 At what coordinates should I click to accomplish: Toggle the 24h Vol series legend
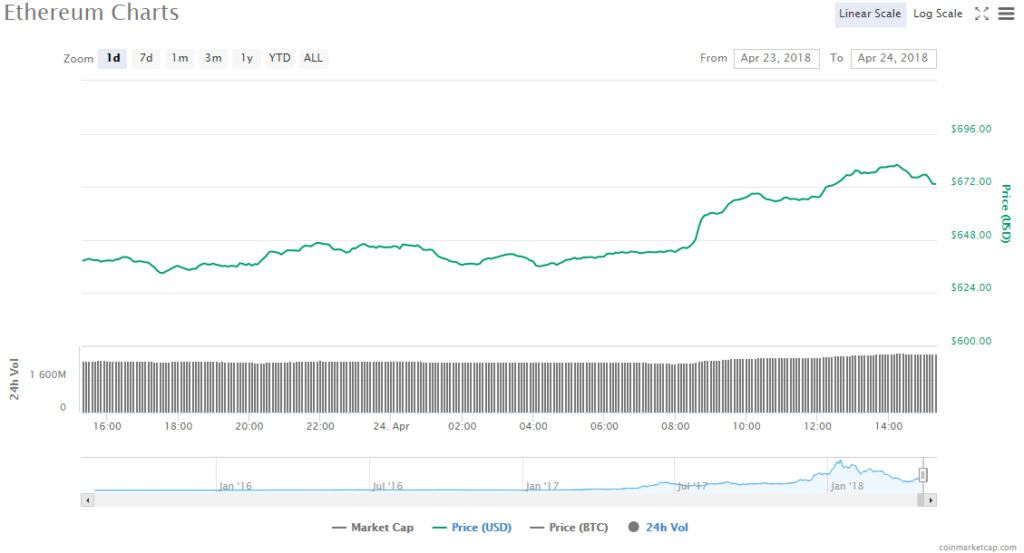pos(658,527)
